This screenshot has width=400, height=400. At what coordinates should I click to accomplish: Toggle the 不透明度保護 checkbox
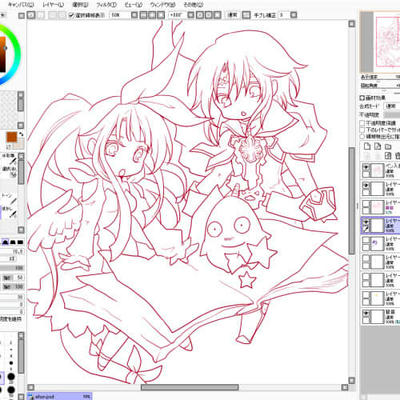point(362,123)
